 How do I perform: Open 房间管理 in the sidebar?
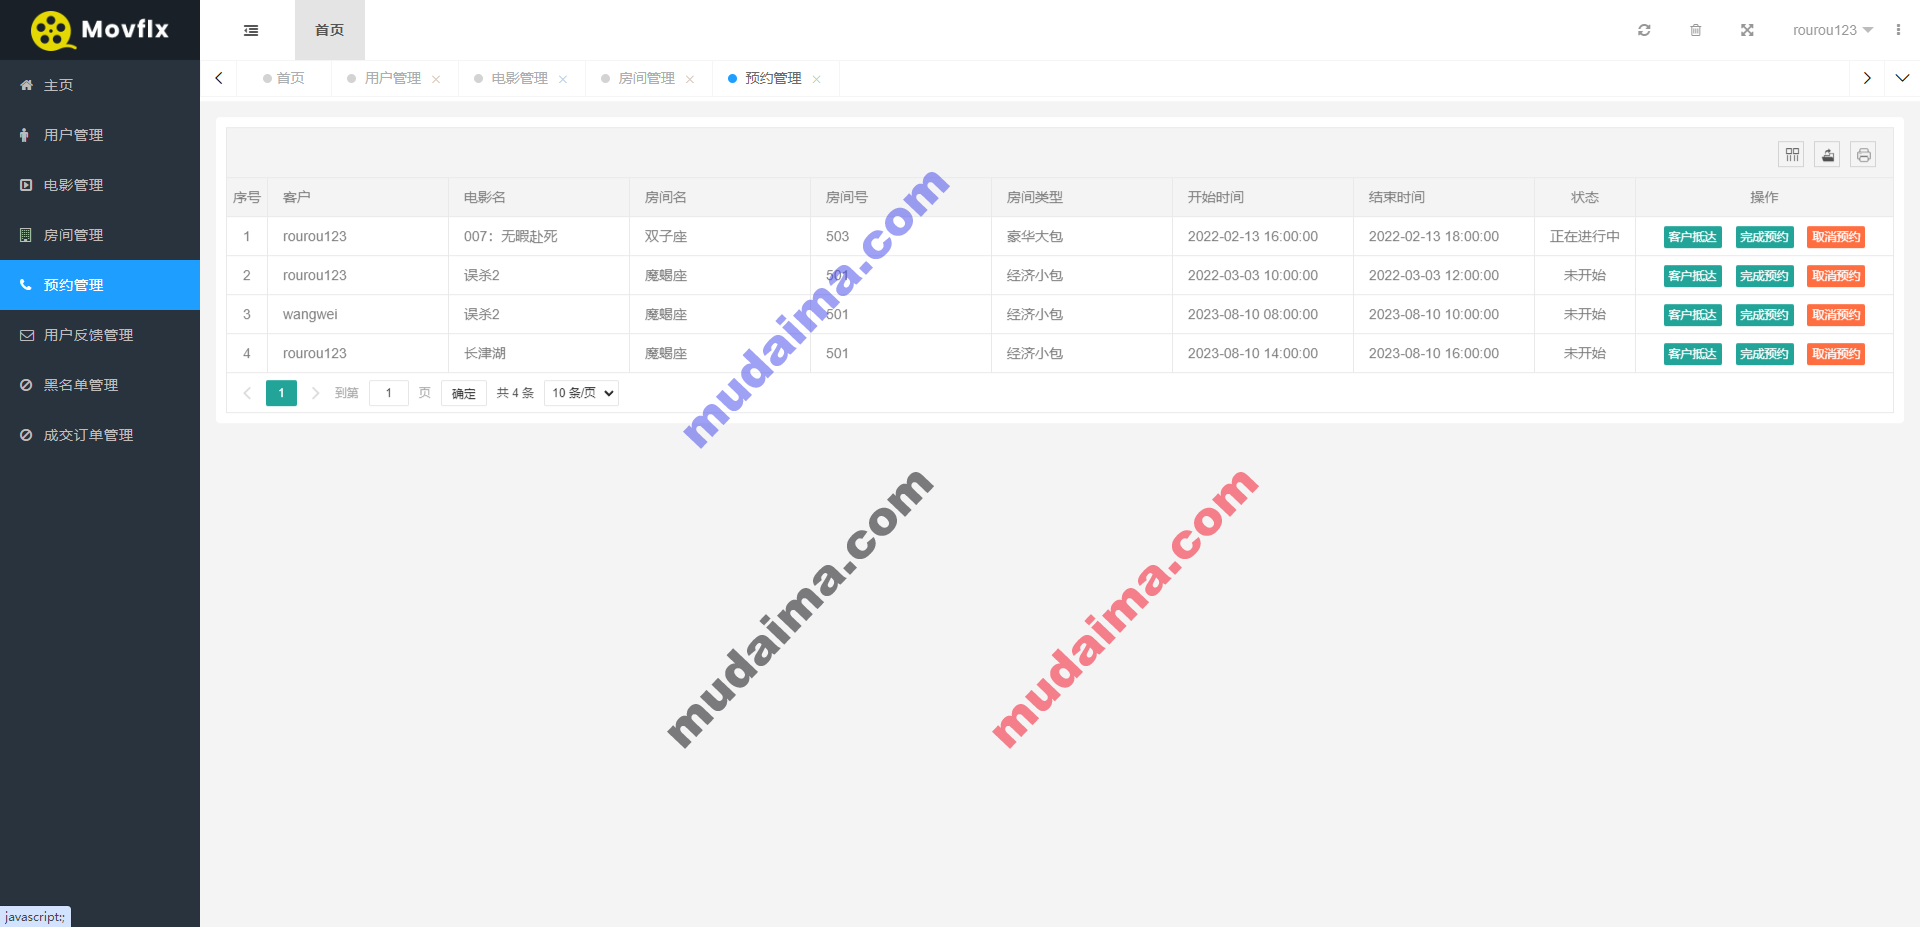coord(100,235)
